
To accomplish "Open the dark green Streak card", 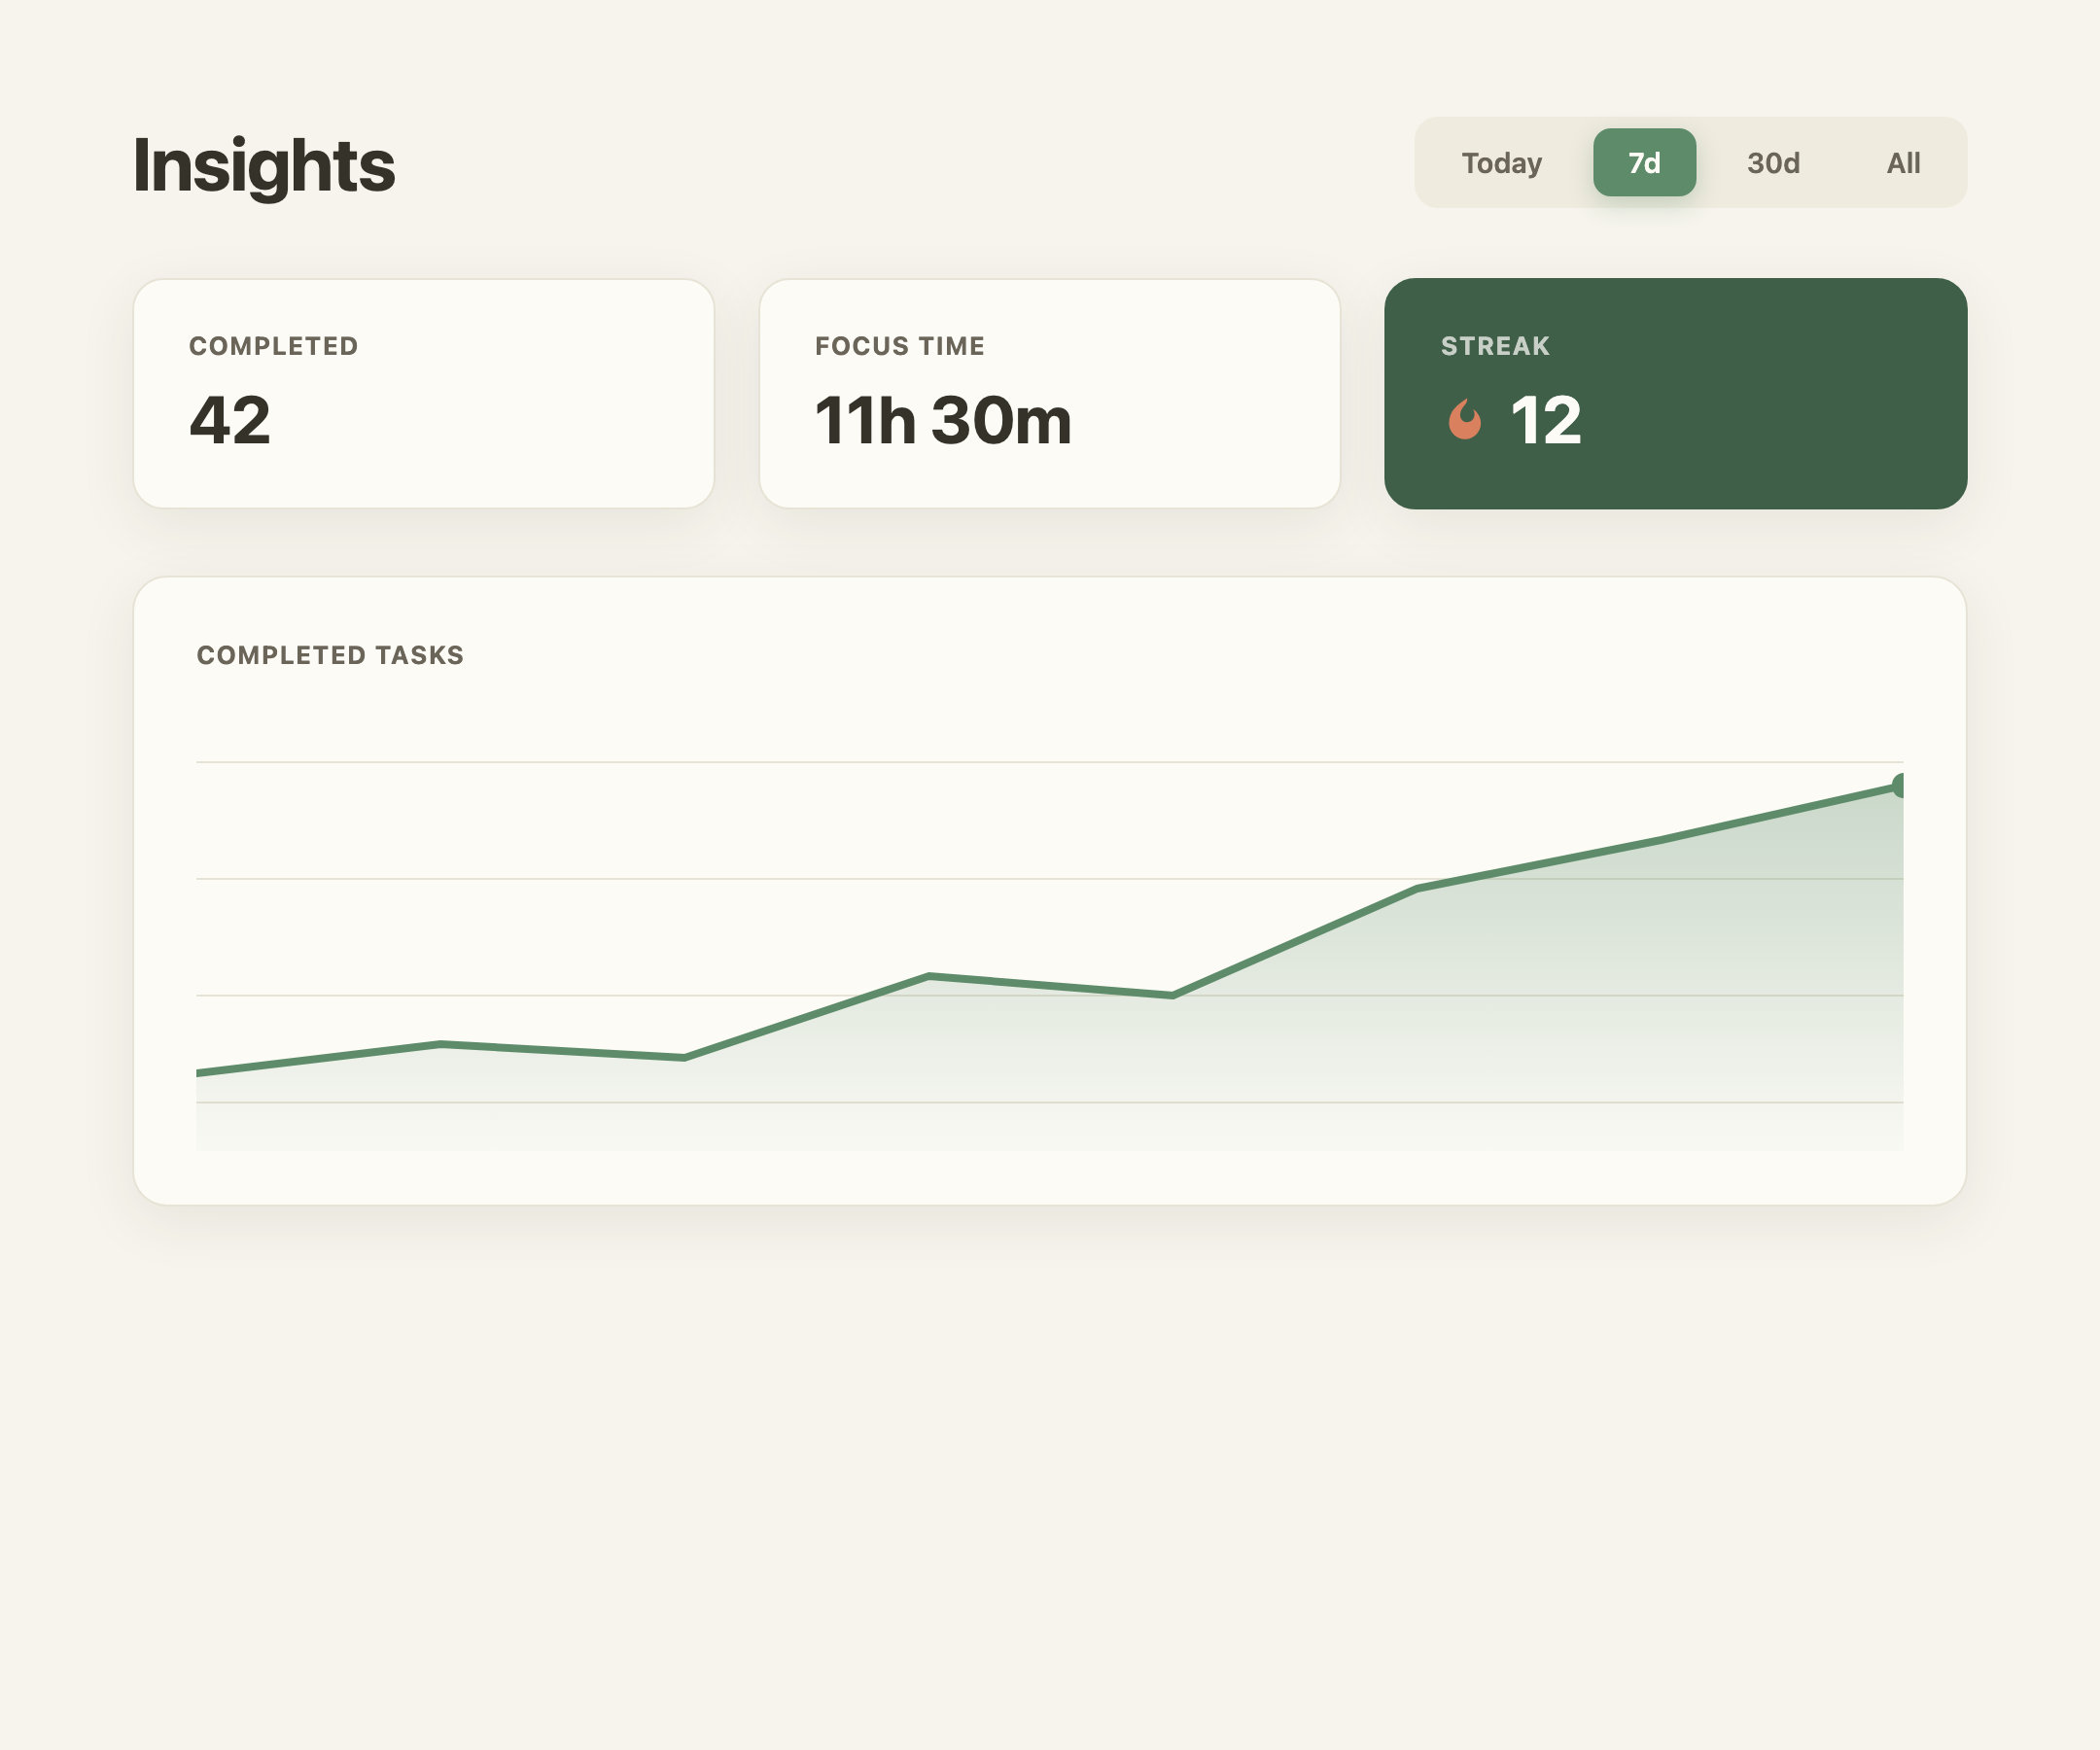I will click(1676, 394).
